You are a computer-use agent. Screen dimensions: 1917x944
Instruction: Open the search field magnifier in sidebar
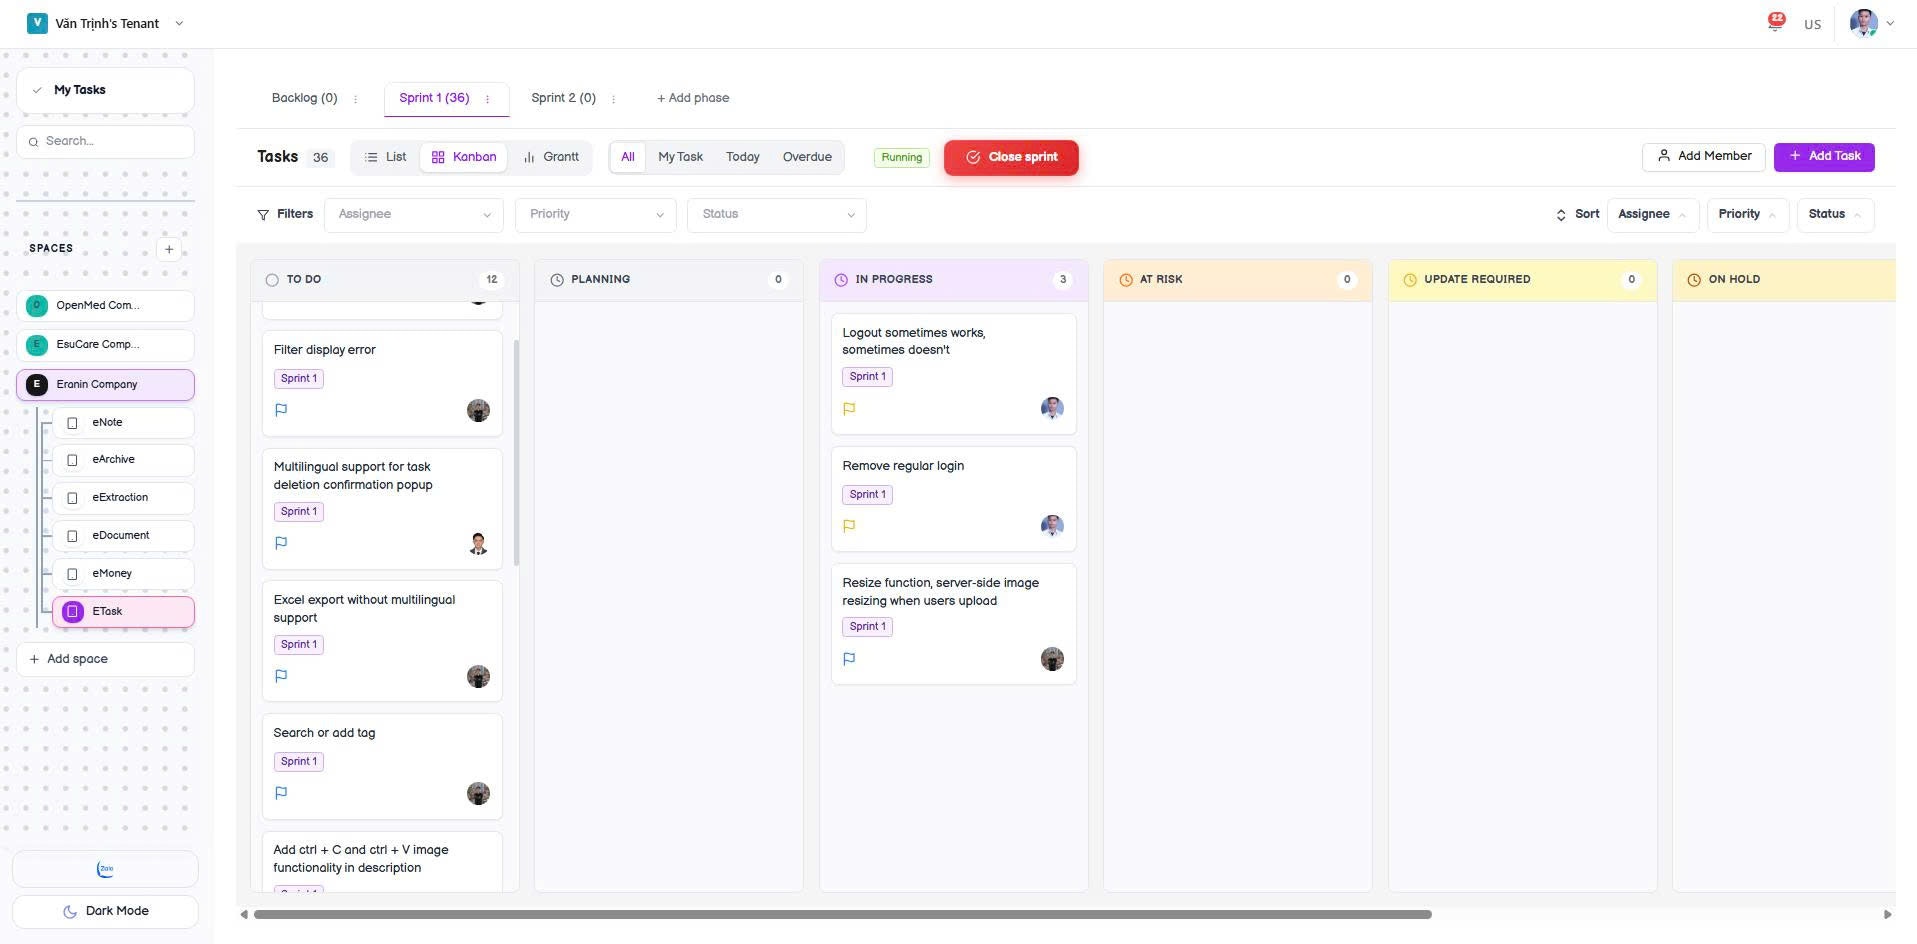(x=35, y=141)
